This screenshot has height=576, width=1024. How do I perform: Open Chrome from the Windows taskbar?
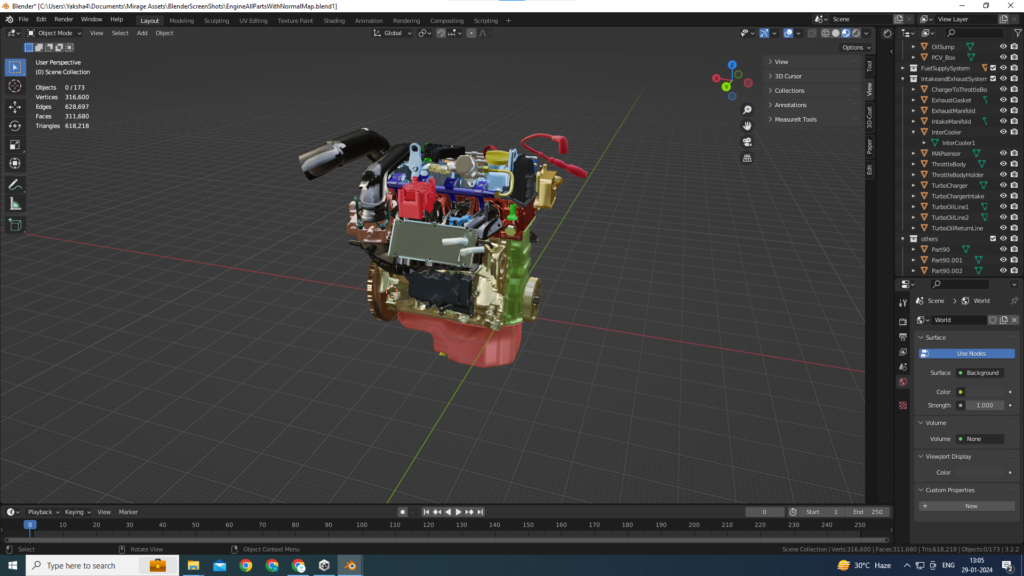click(246, 566)
